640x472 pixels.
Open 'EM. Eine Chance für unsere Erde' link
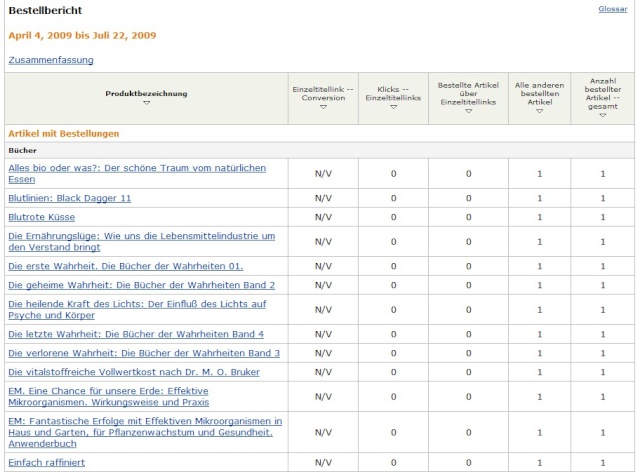coord(109,396)
